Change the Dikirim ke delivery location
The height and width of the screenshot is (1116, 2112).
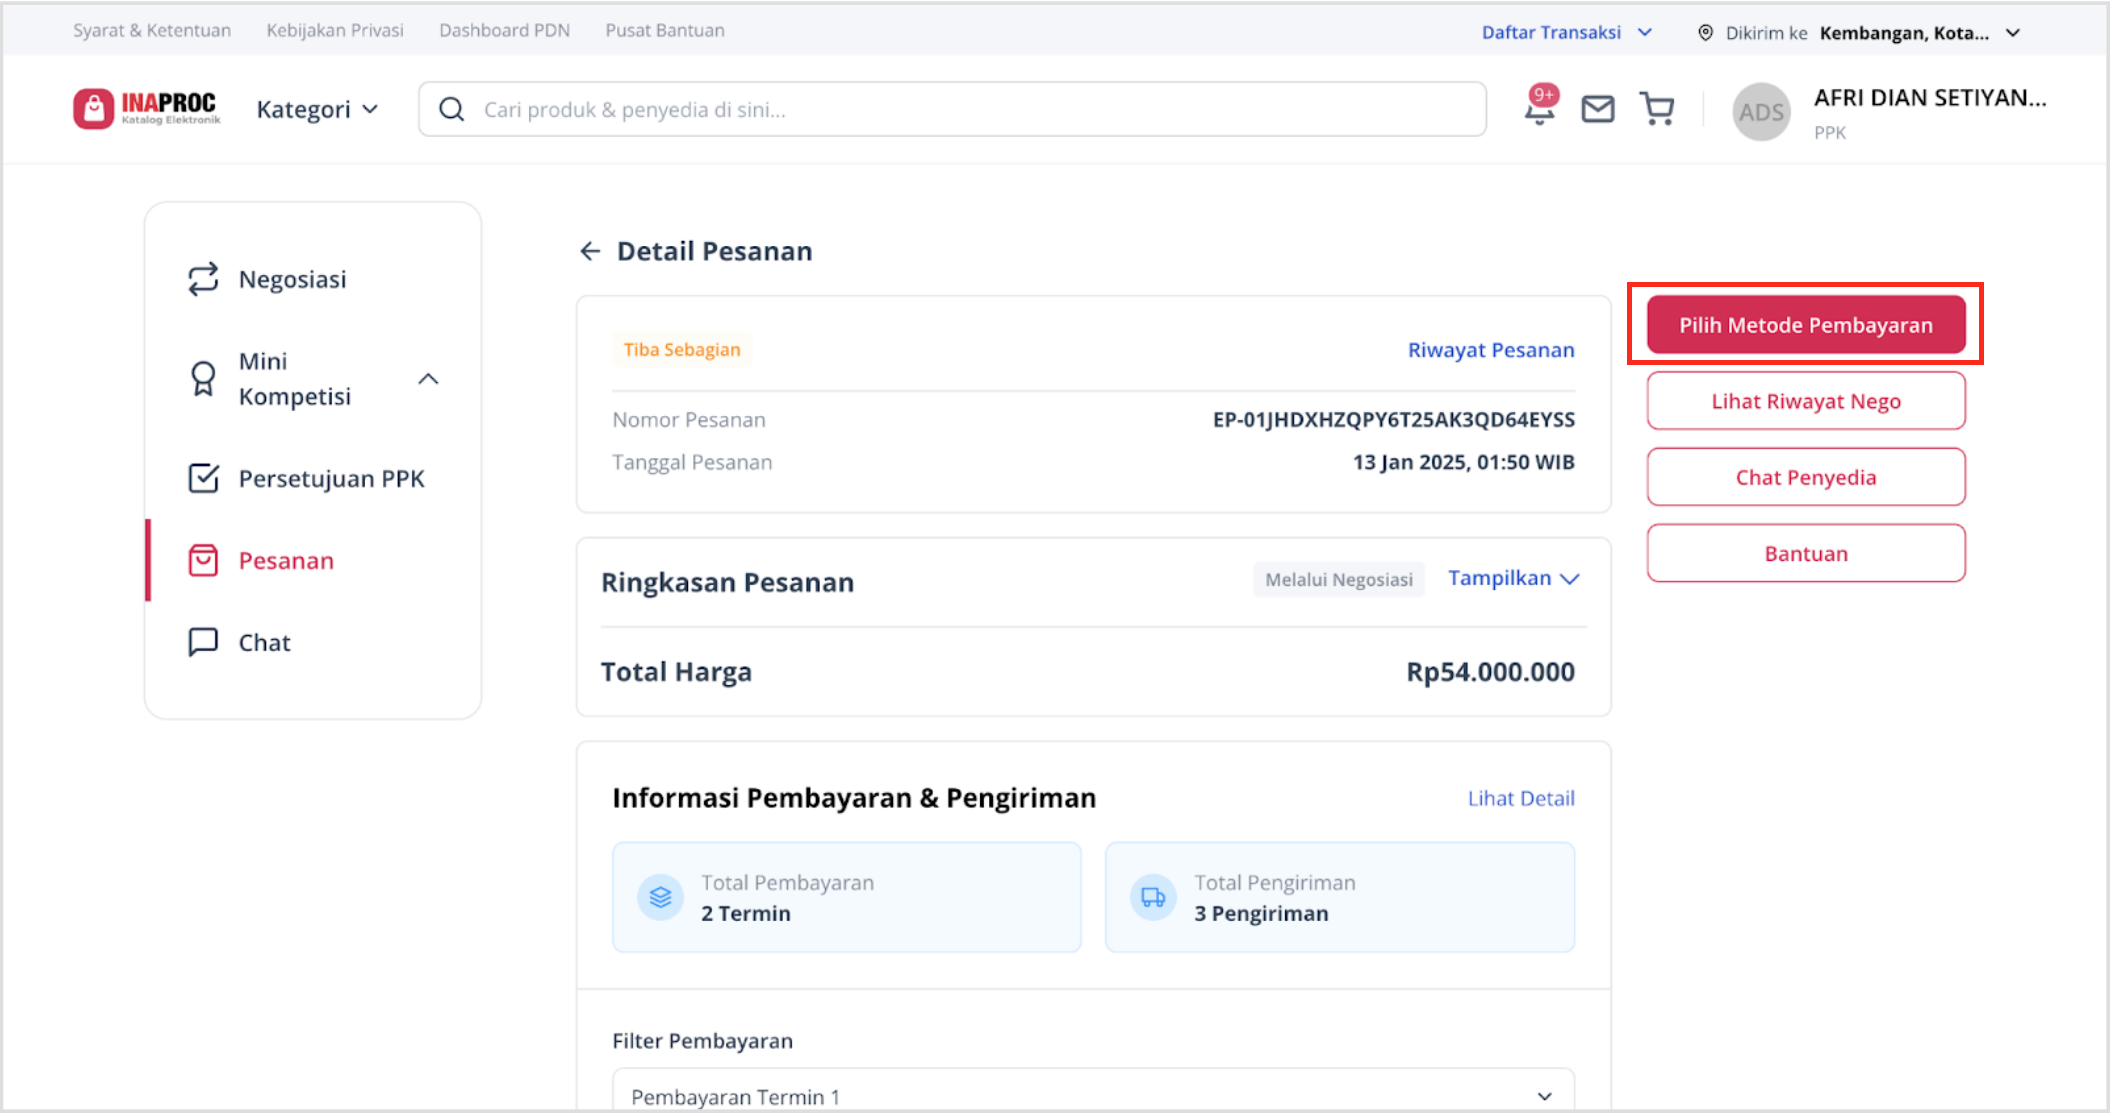tap(1860, 33)
